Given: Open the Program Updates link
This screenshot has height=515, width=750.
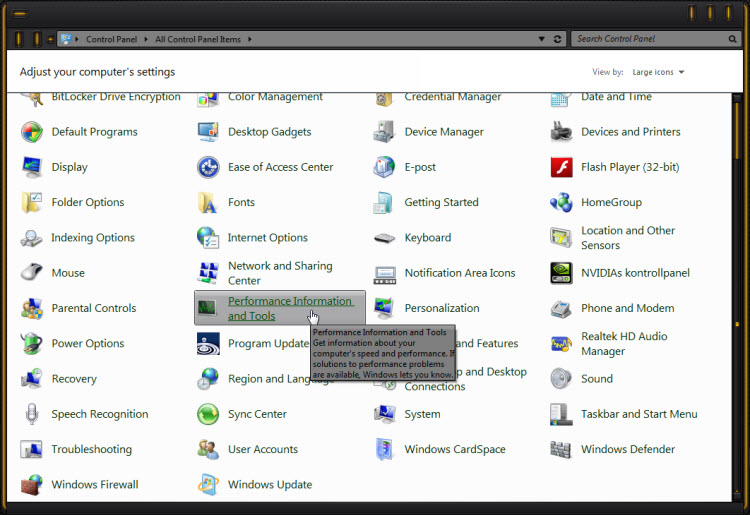Looking at the screenshot, I should [268, 343].
